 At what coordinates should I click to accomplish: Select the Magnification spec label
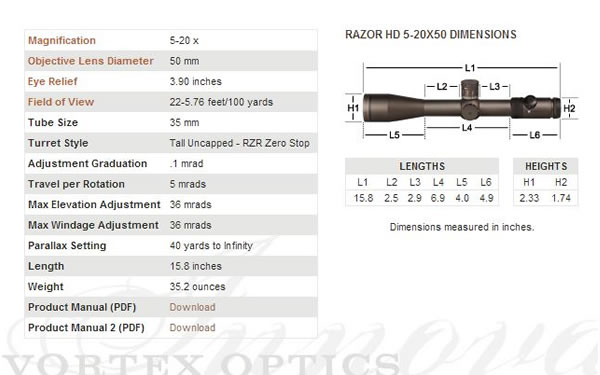click(62, 41)
